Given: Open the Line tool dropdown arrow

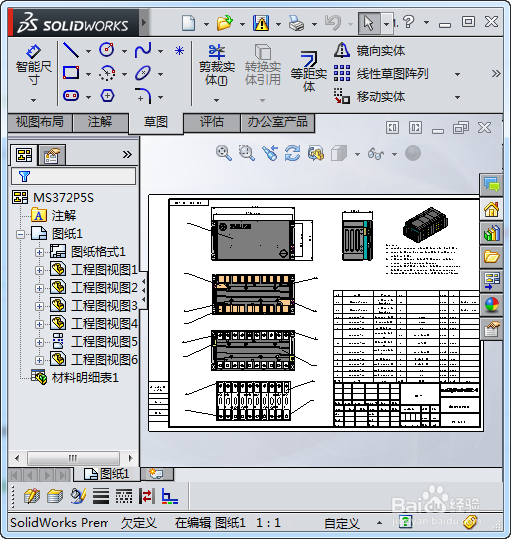Looking at the screenshot, I should 88,51.
